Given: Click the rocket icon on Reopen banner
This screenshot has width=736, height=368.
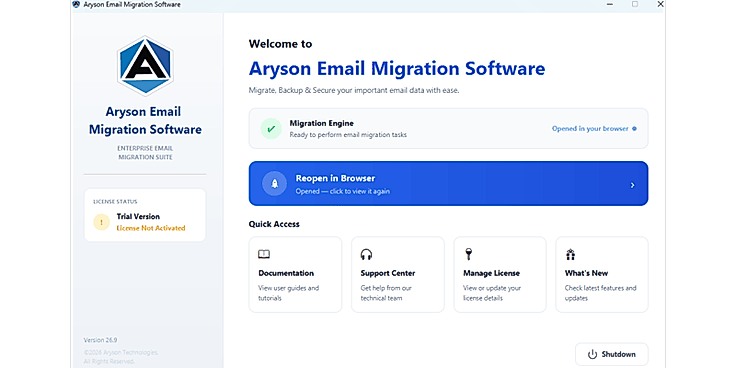Looking at the screenshot, I should pos(275,184).
